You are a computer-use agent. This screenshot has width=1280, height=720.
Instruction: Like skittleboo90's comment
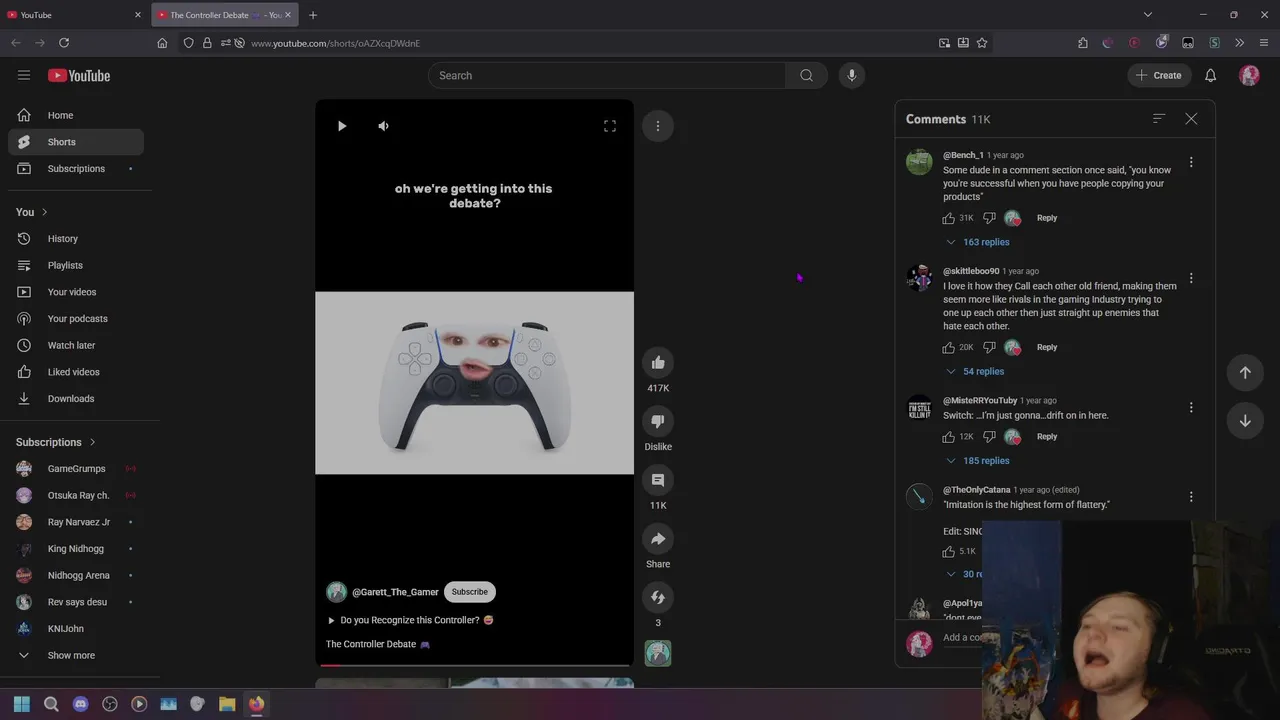click(x=949, y=347)
